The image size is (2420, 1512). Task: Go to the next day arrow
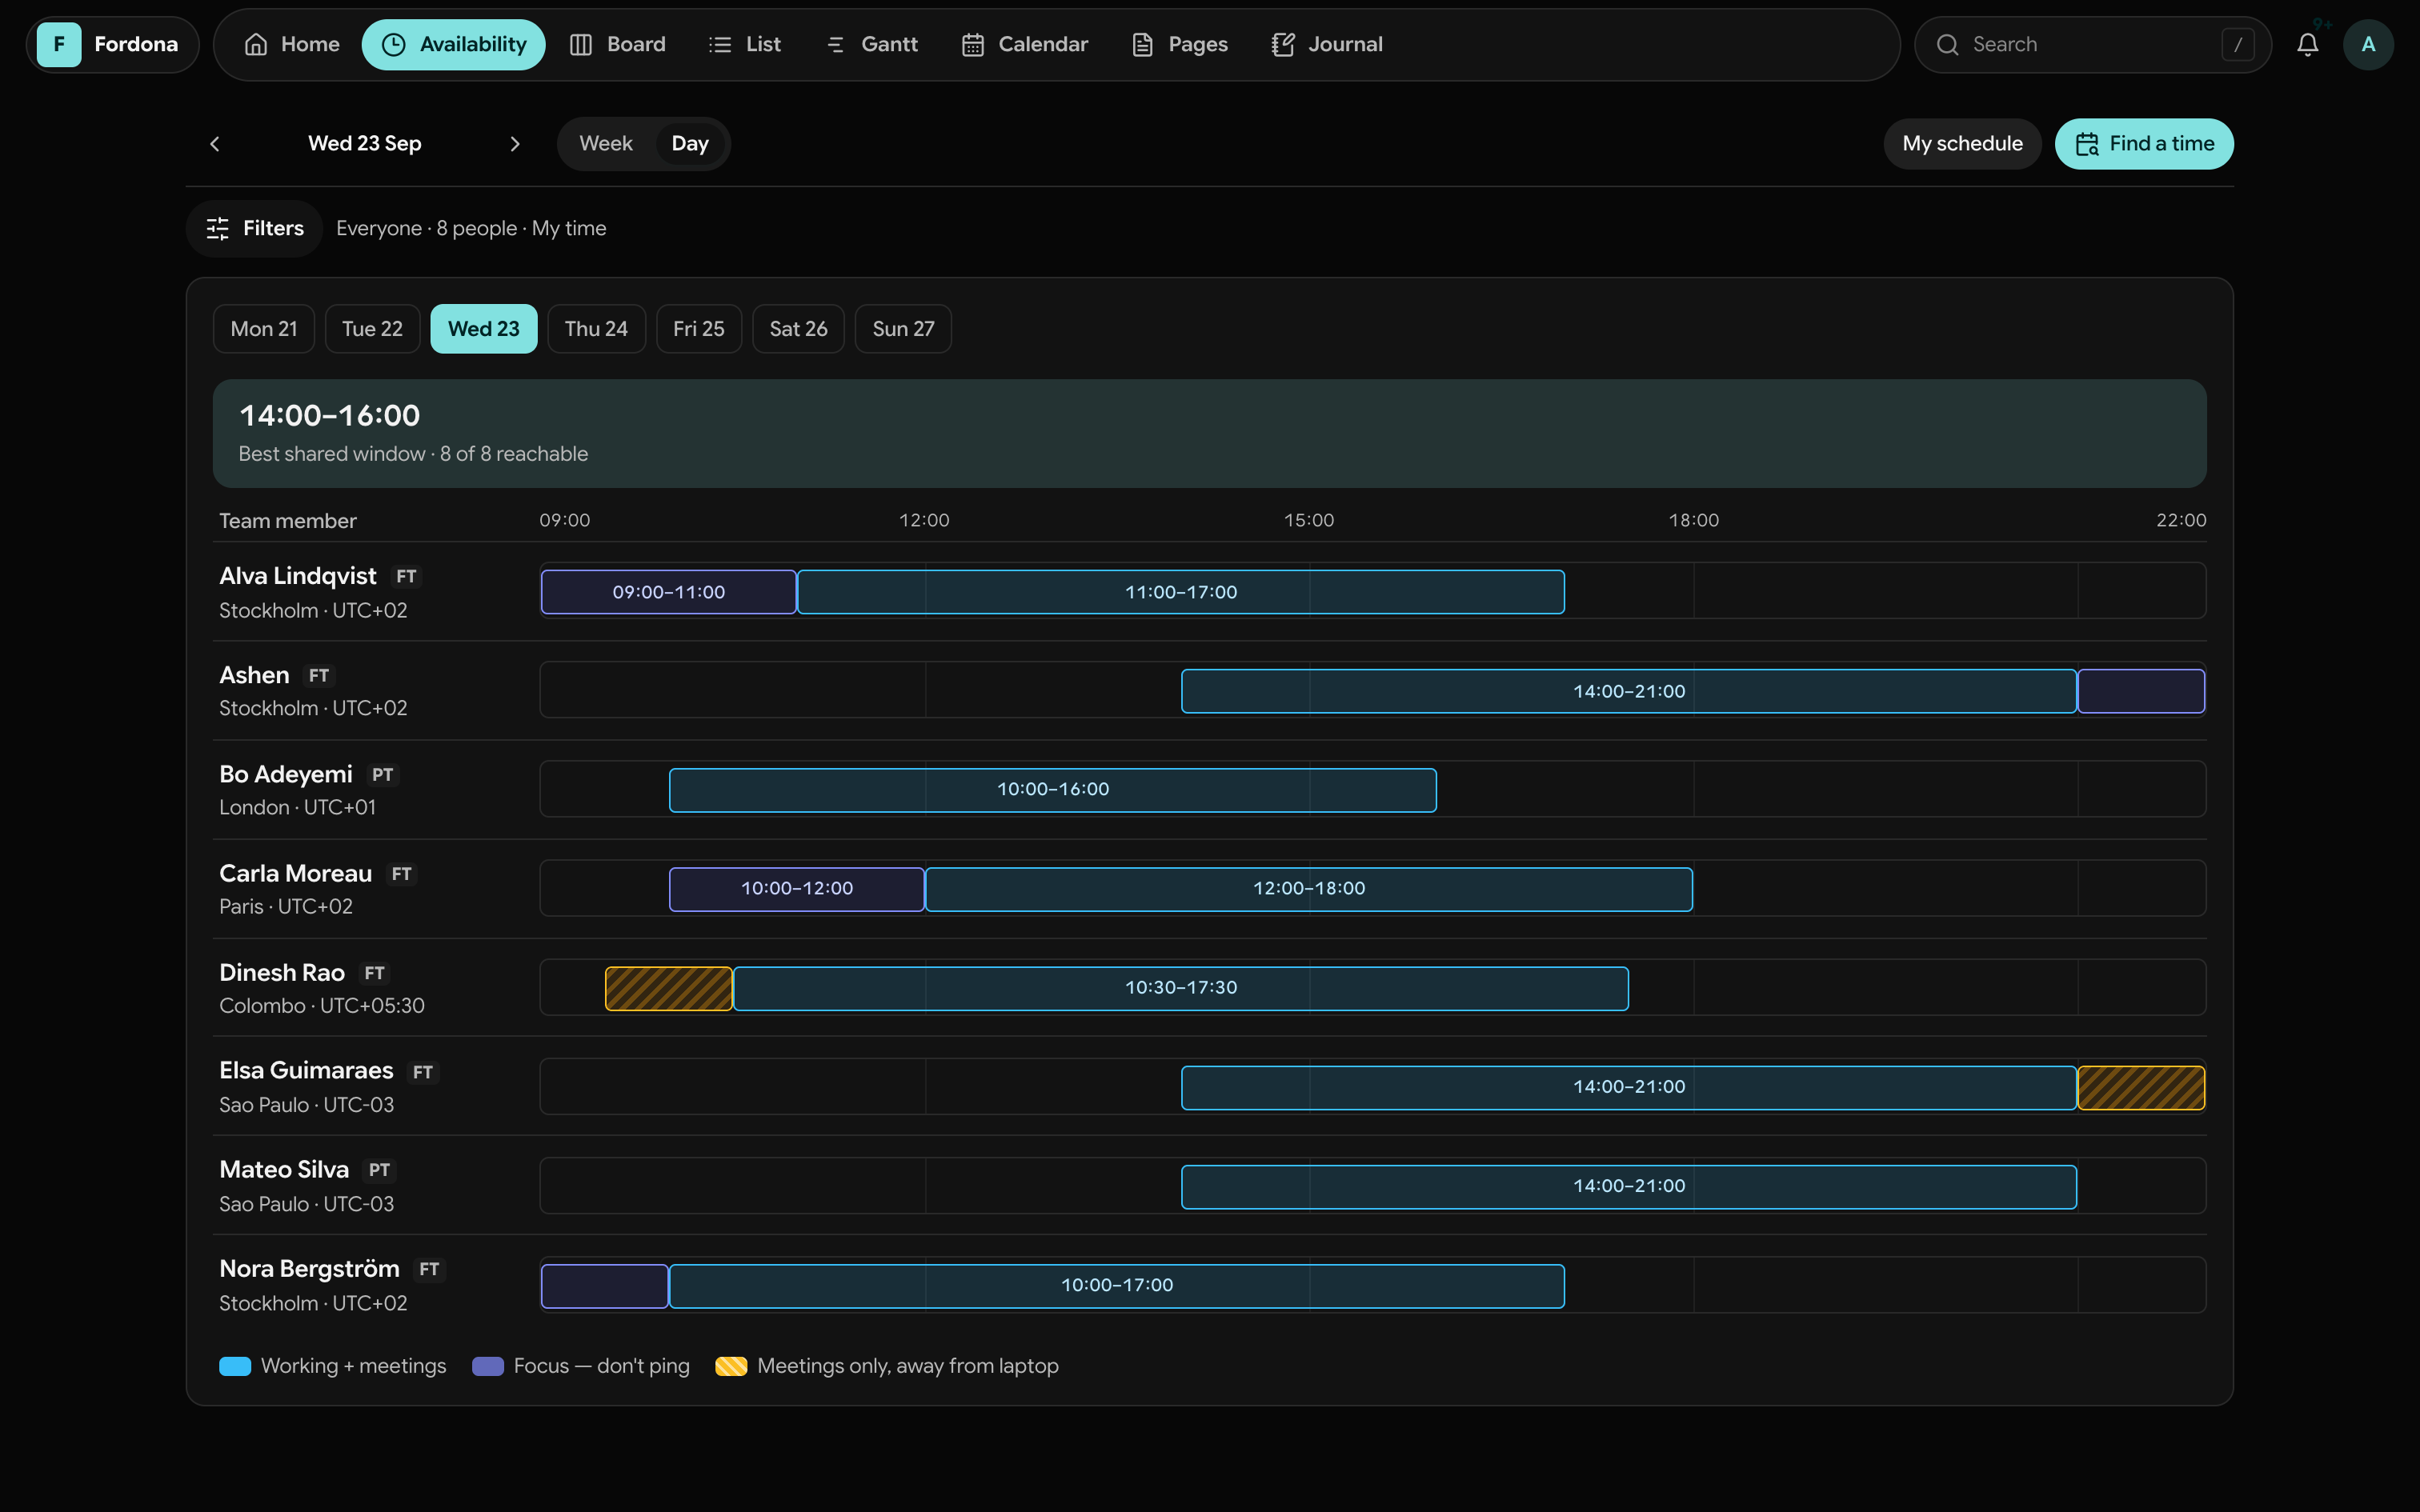point(515,144)
